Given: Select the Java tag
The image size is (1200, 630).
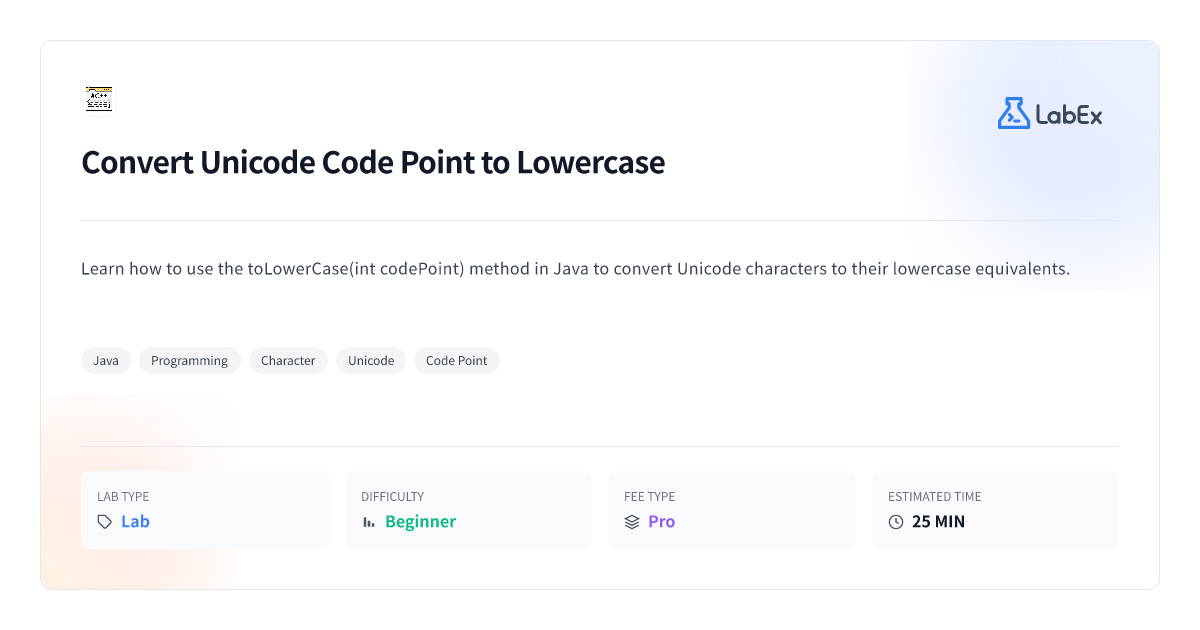Looking at the screenshot, I should [x=106, y=361].
